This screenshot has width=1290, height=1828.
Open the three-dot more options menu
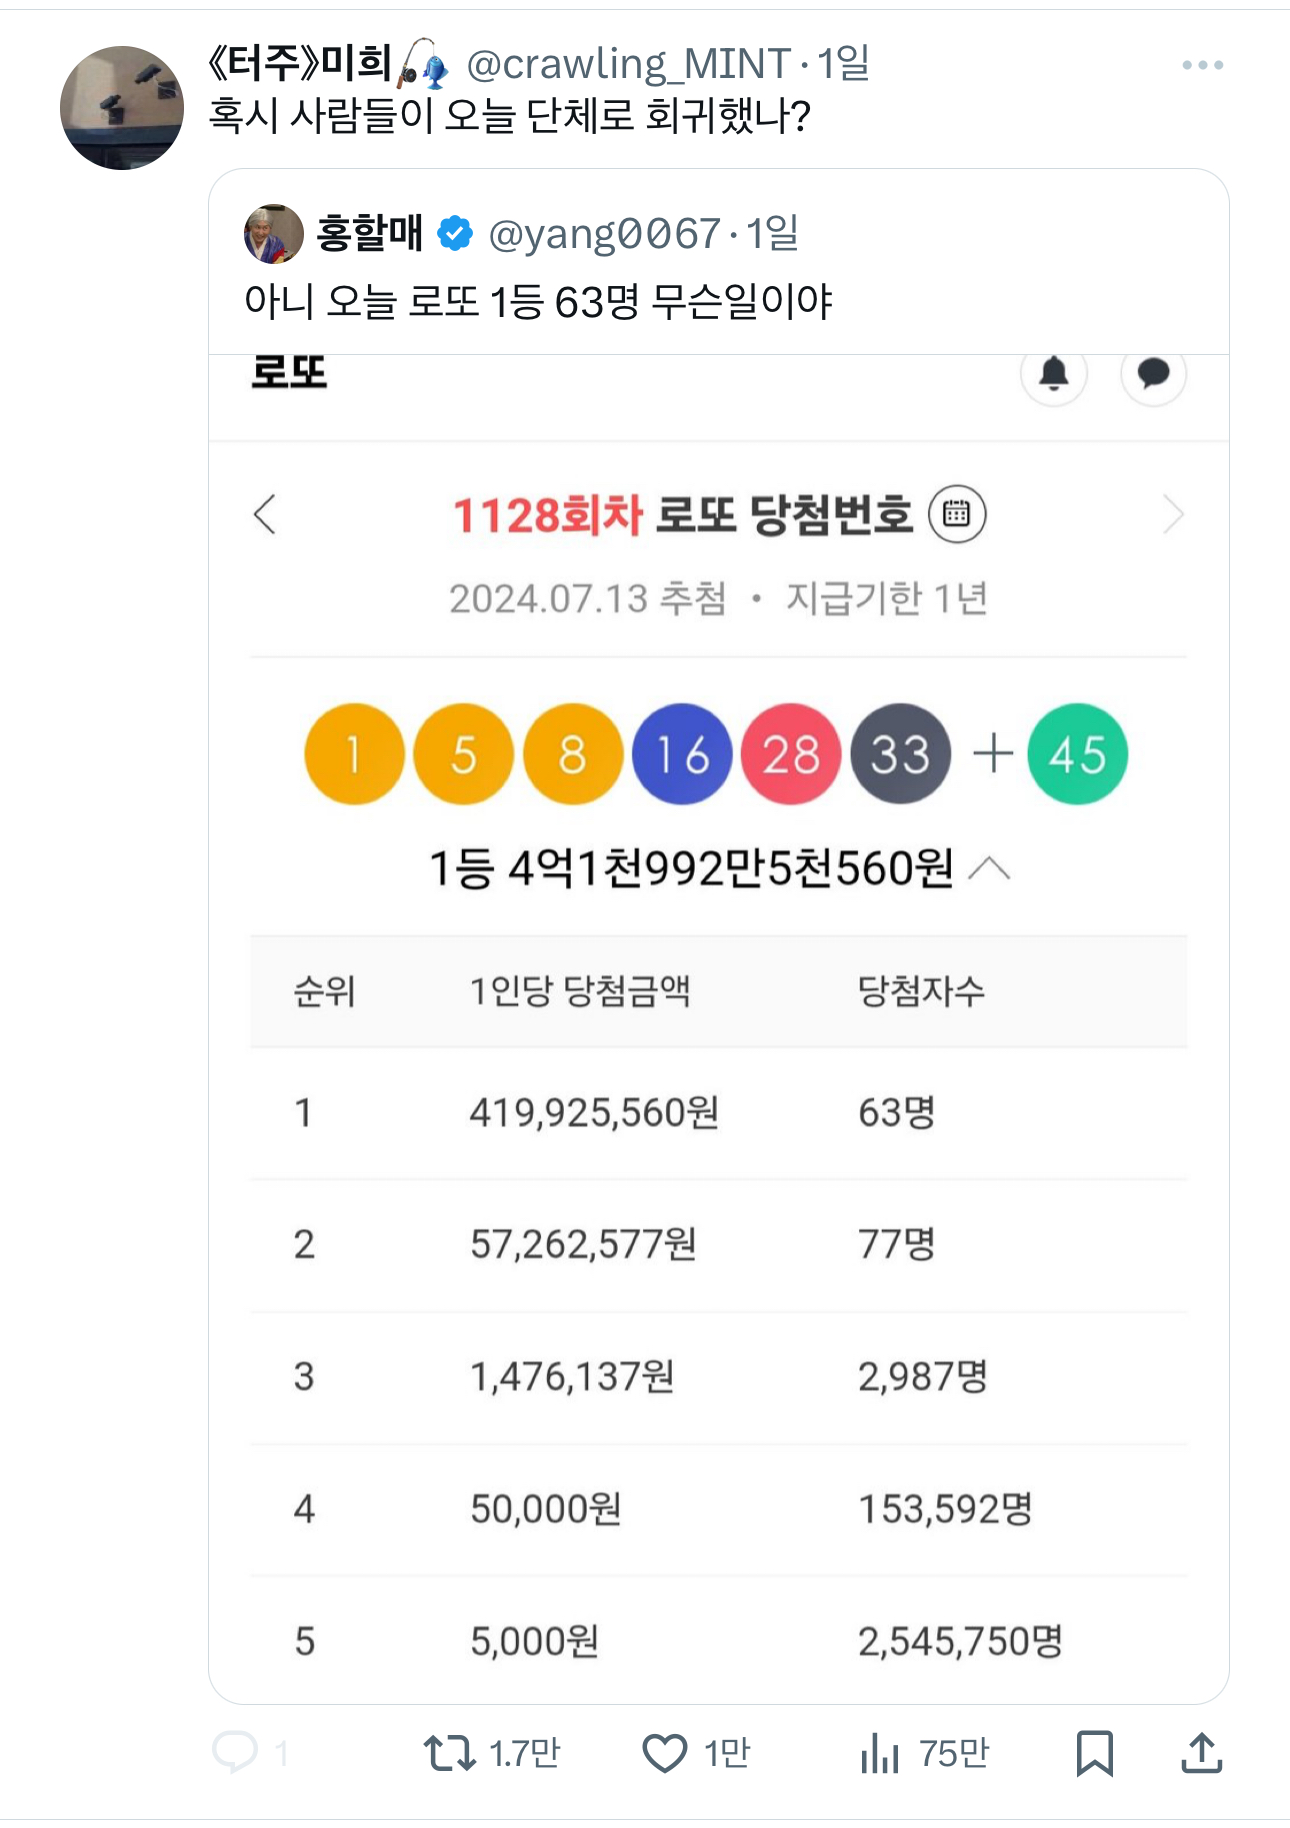click(1202, 65)
